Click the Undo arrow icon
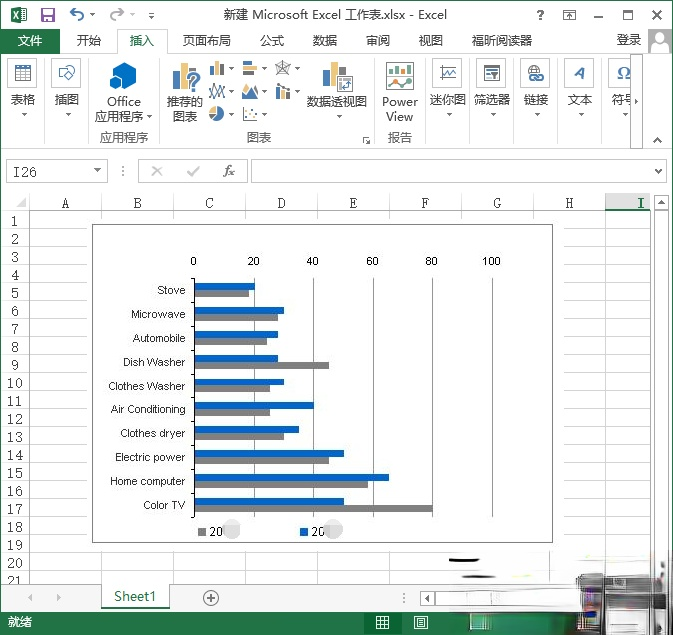 tap(76, 15)
